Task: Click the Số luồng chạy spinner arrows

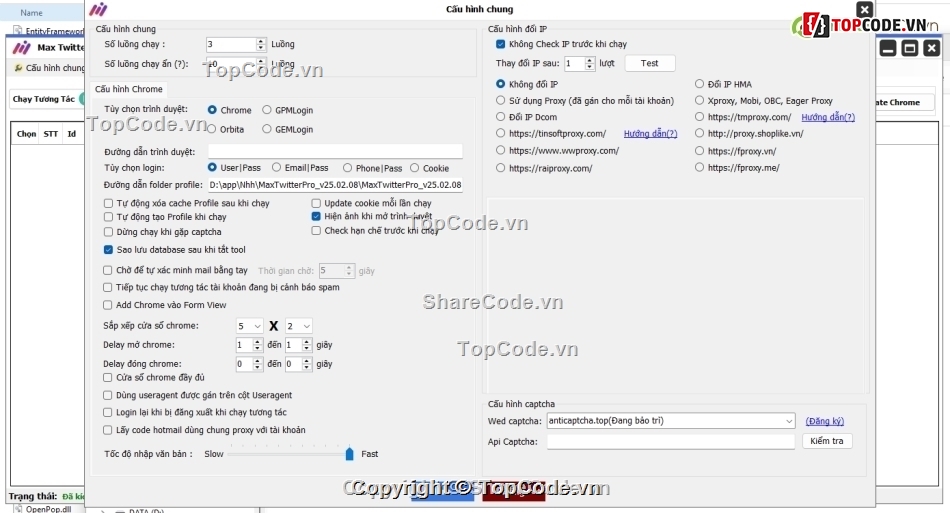Action: point(261,44)
